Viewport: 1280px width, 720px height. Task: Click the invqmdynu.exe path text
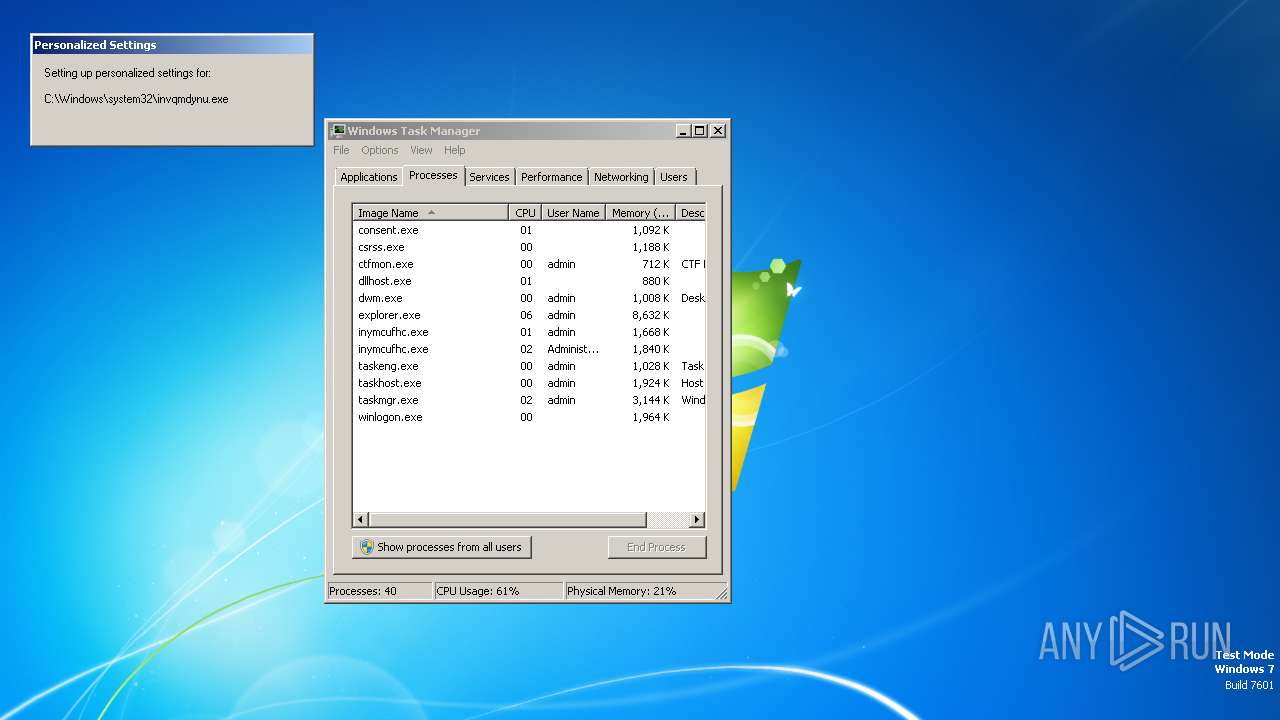(136, 99)
